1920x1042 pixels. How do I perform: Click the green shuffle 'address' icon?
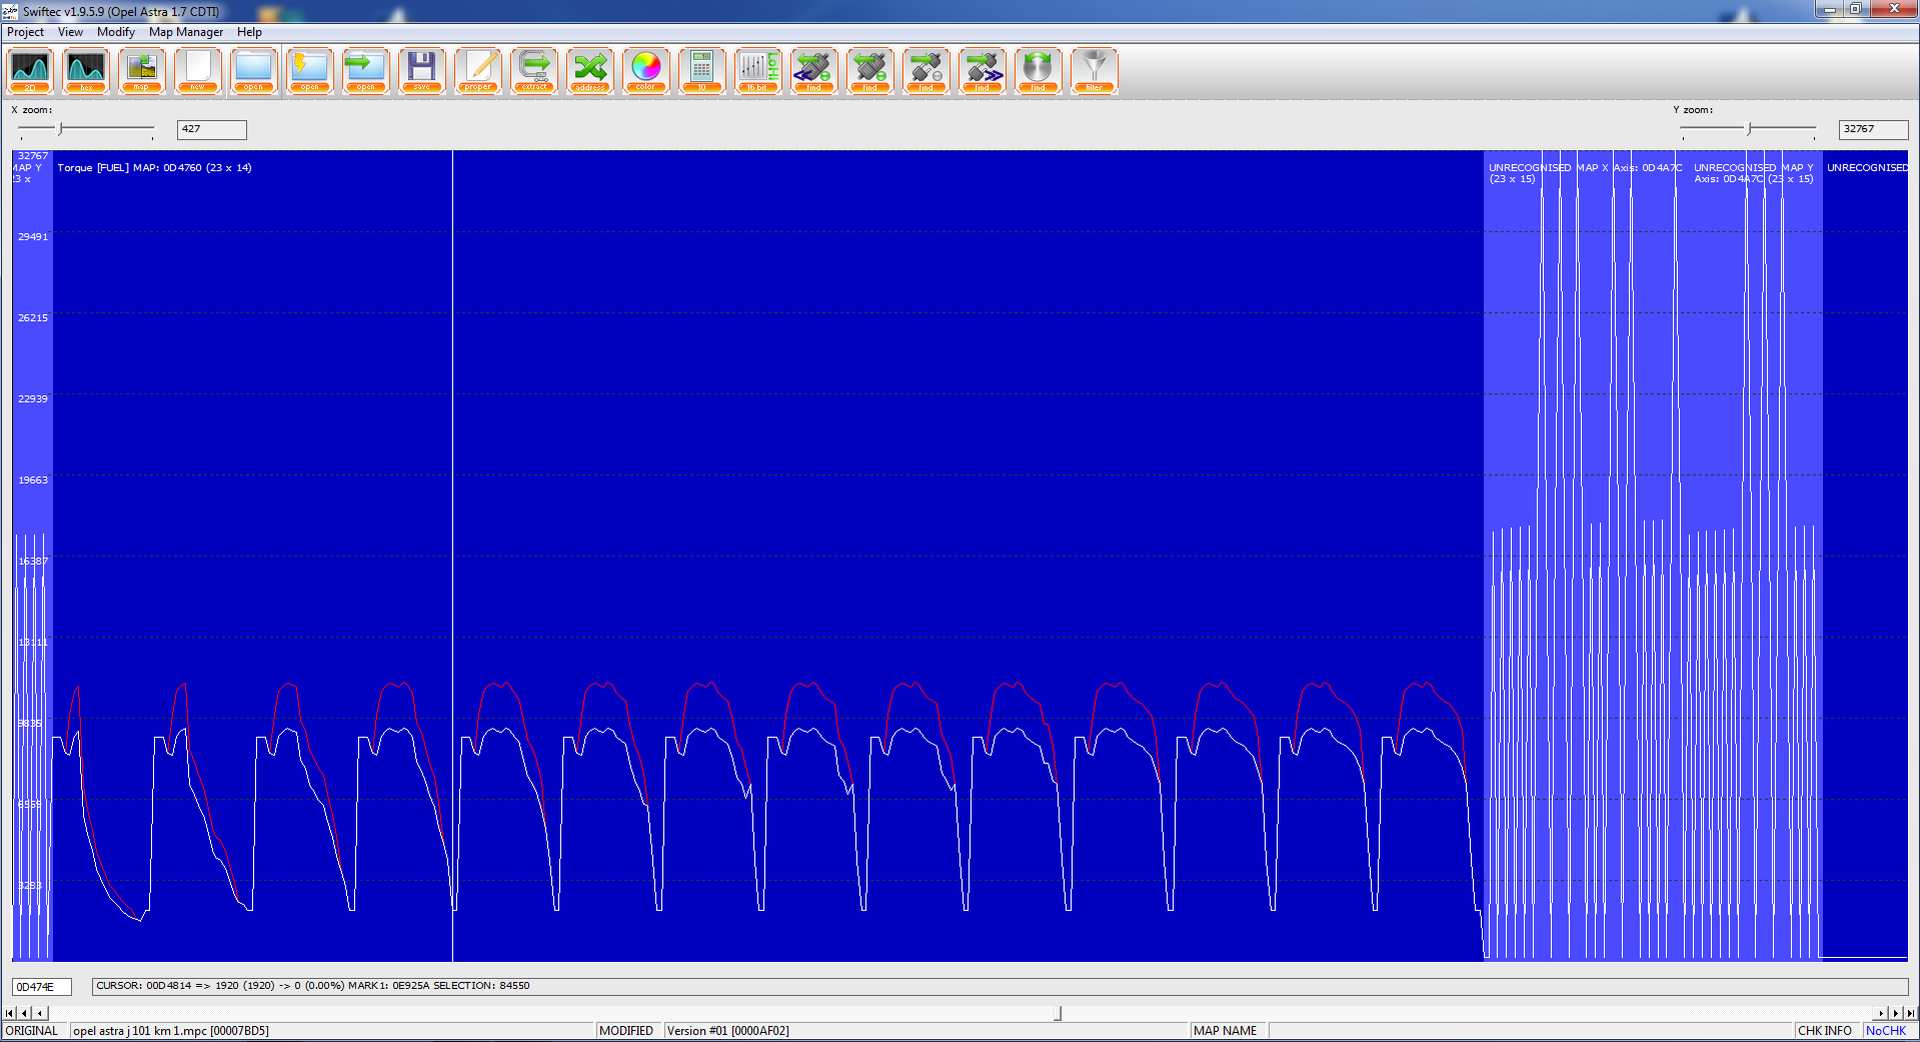(x=590, y=70)
